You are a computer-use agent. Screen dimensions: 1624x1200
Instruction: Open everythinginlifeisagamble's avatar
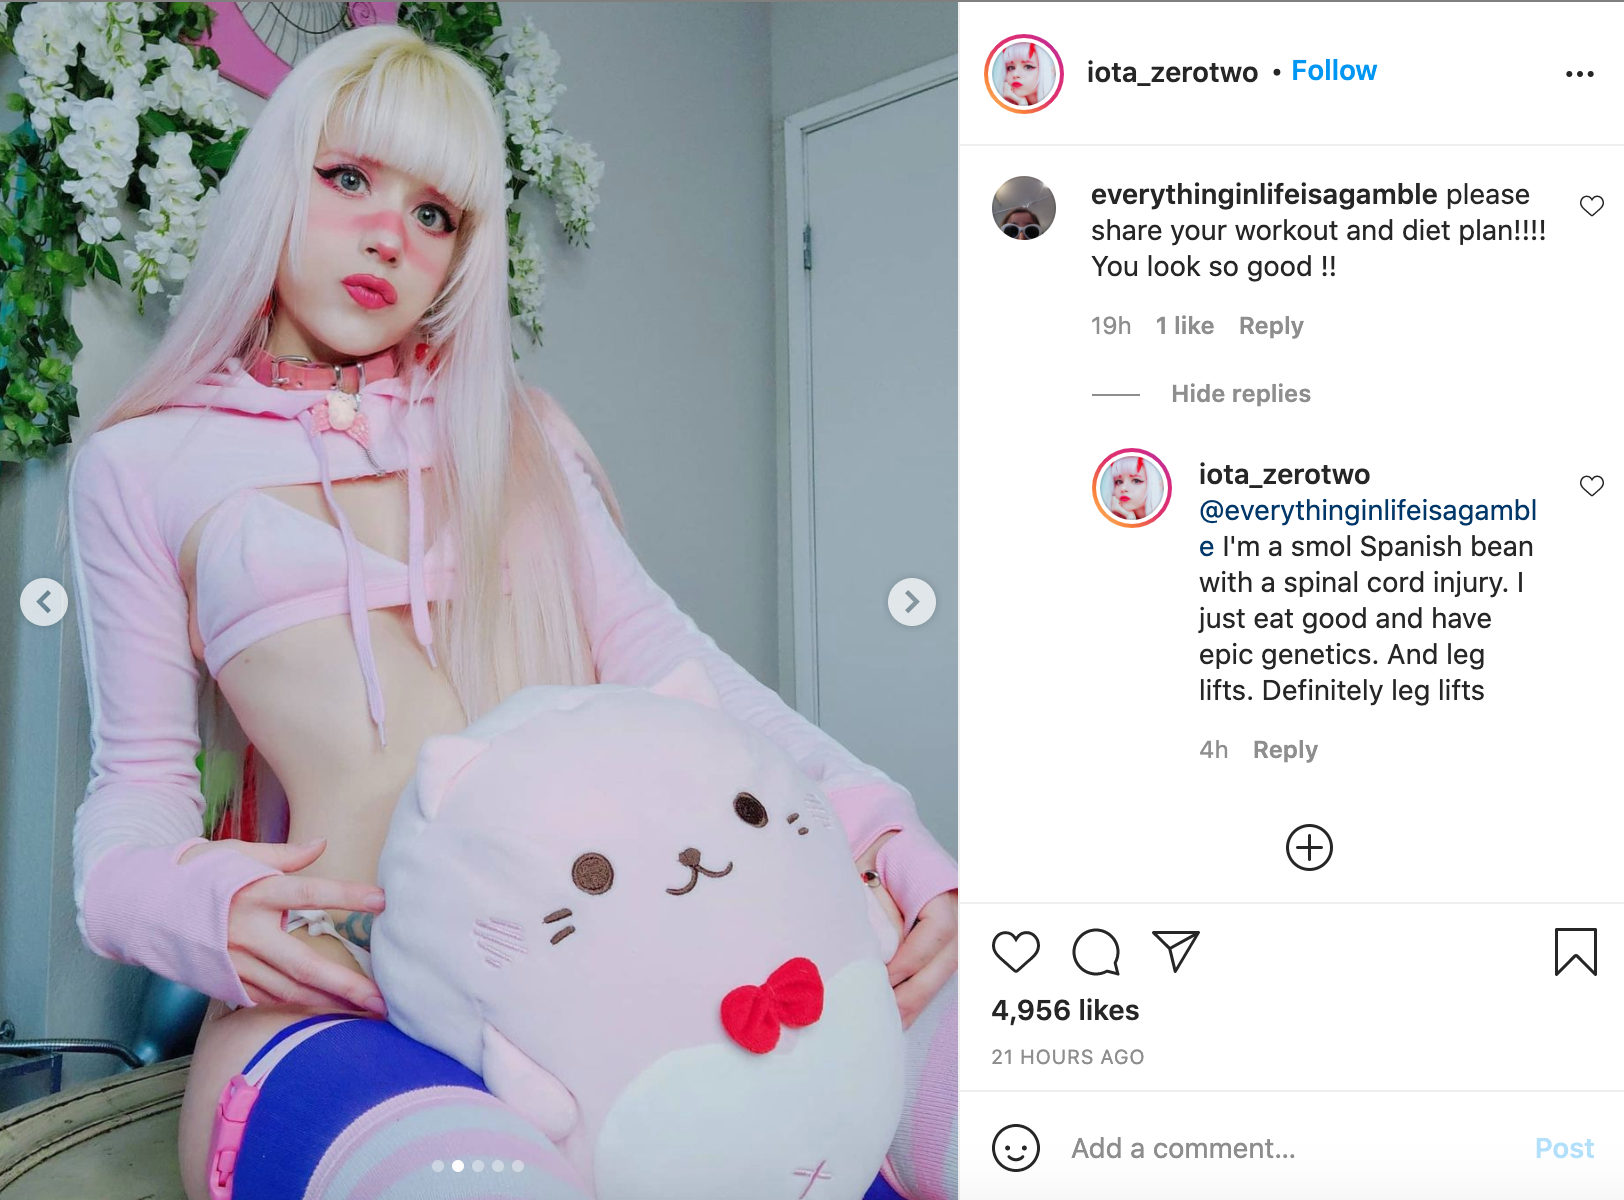tap(1023, 208)
